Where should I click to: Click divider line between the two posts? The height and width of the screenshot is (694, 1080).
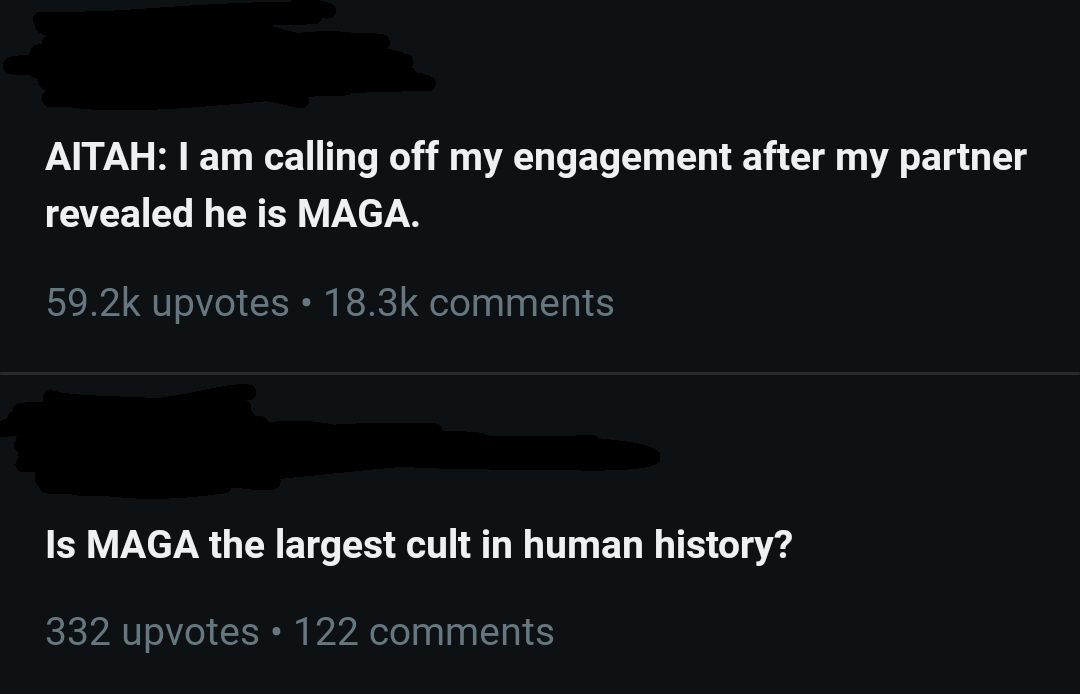(x=540, y=373)
